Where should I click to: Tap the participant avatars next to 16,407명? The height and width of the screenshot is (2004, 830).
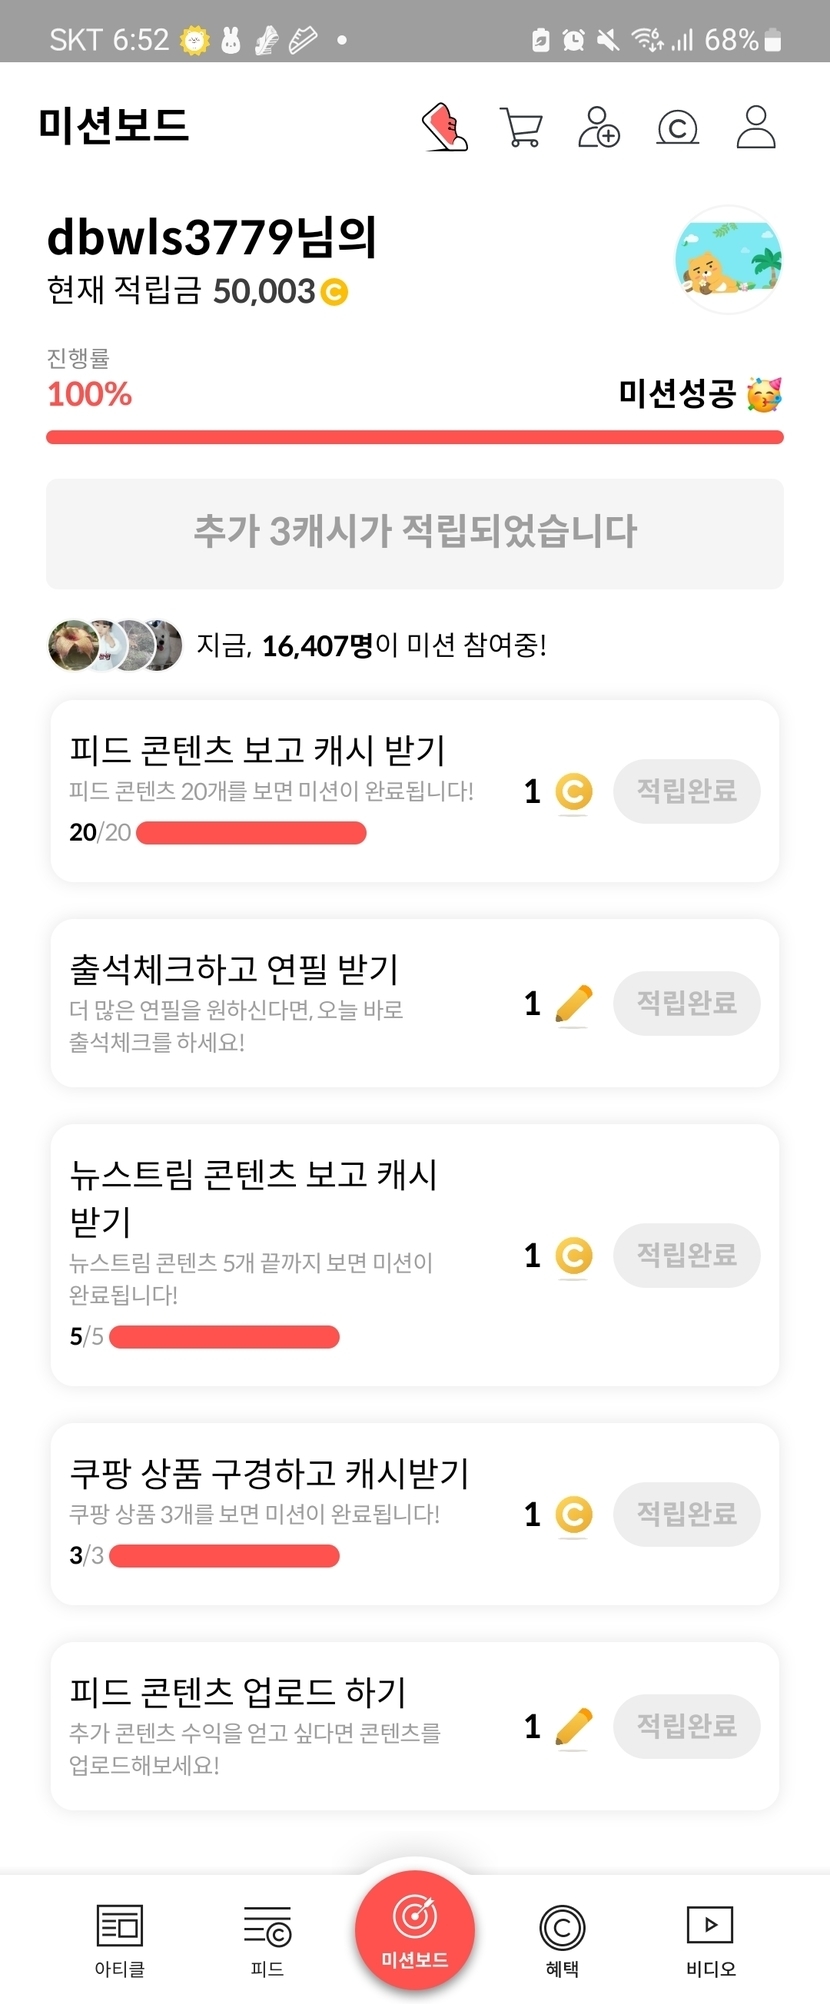click(x=115, y=645)
